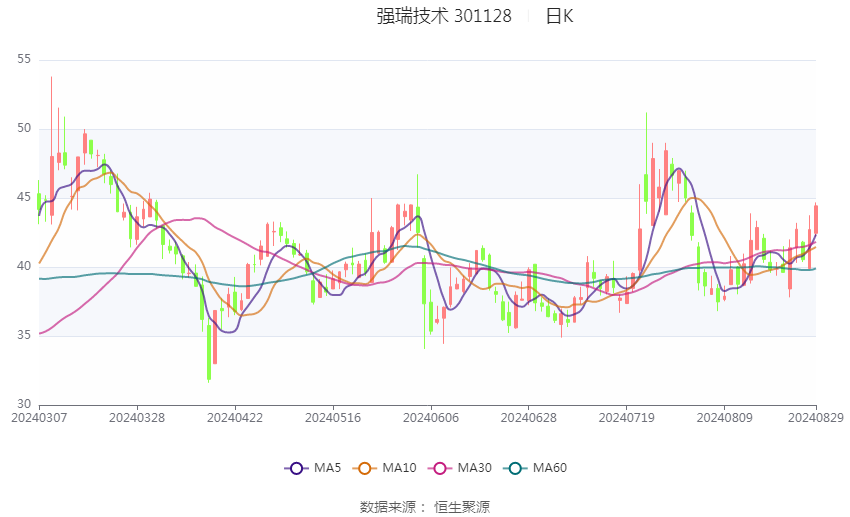Toggle the MA10 orange legend marker
Image resolution: width=850 pixels, height=517 pixels.
[x=365, y=468]
